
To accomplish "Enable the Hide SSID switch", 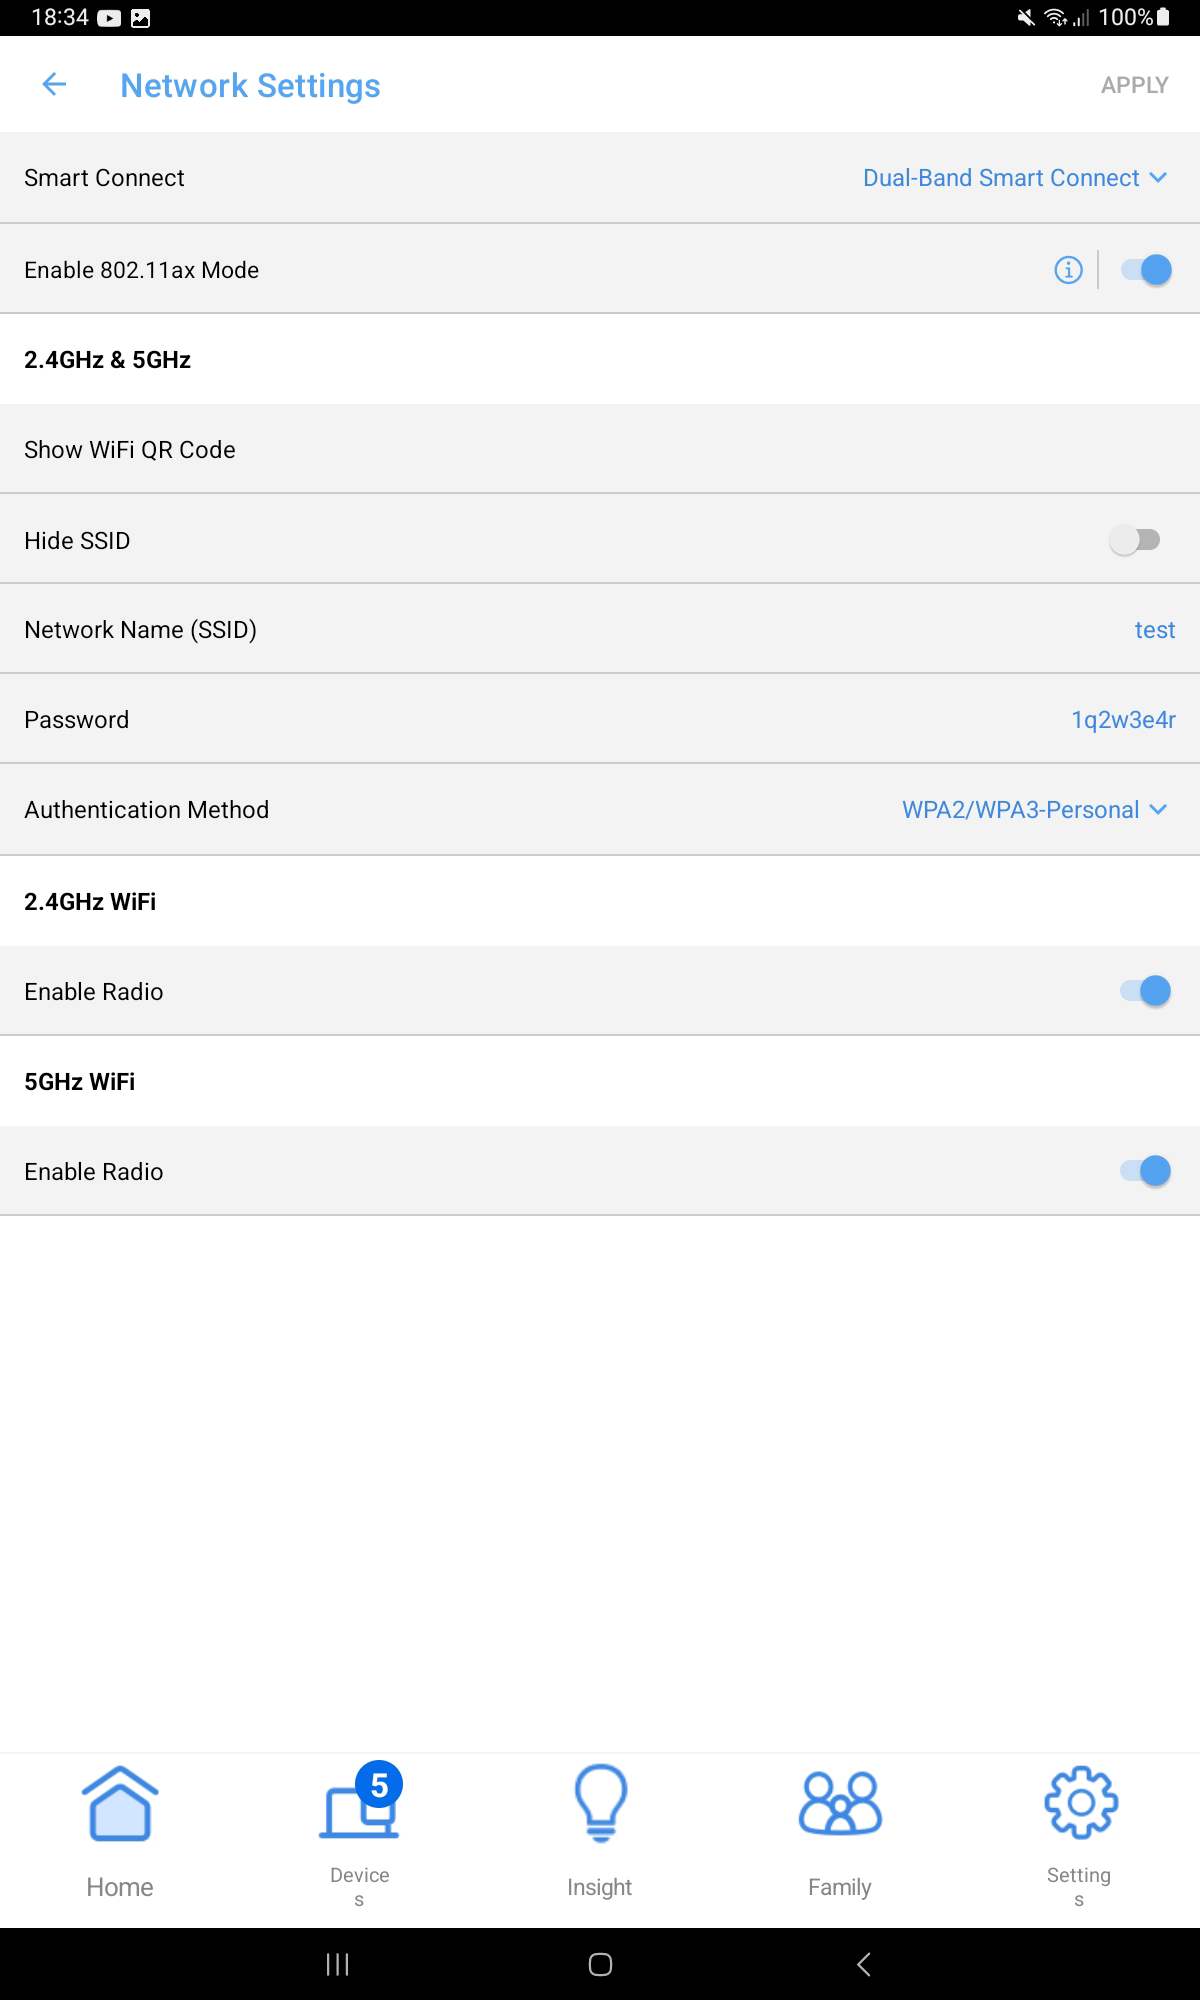I will (x=1135, y=540).
